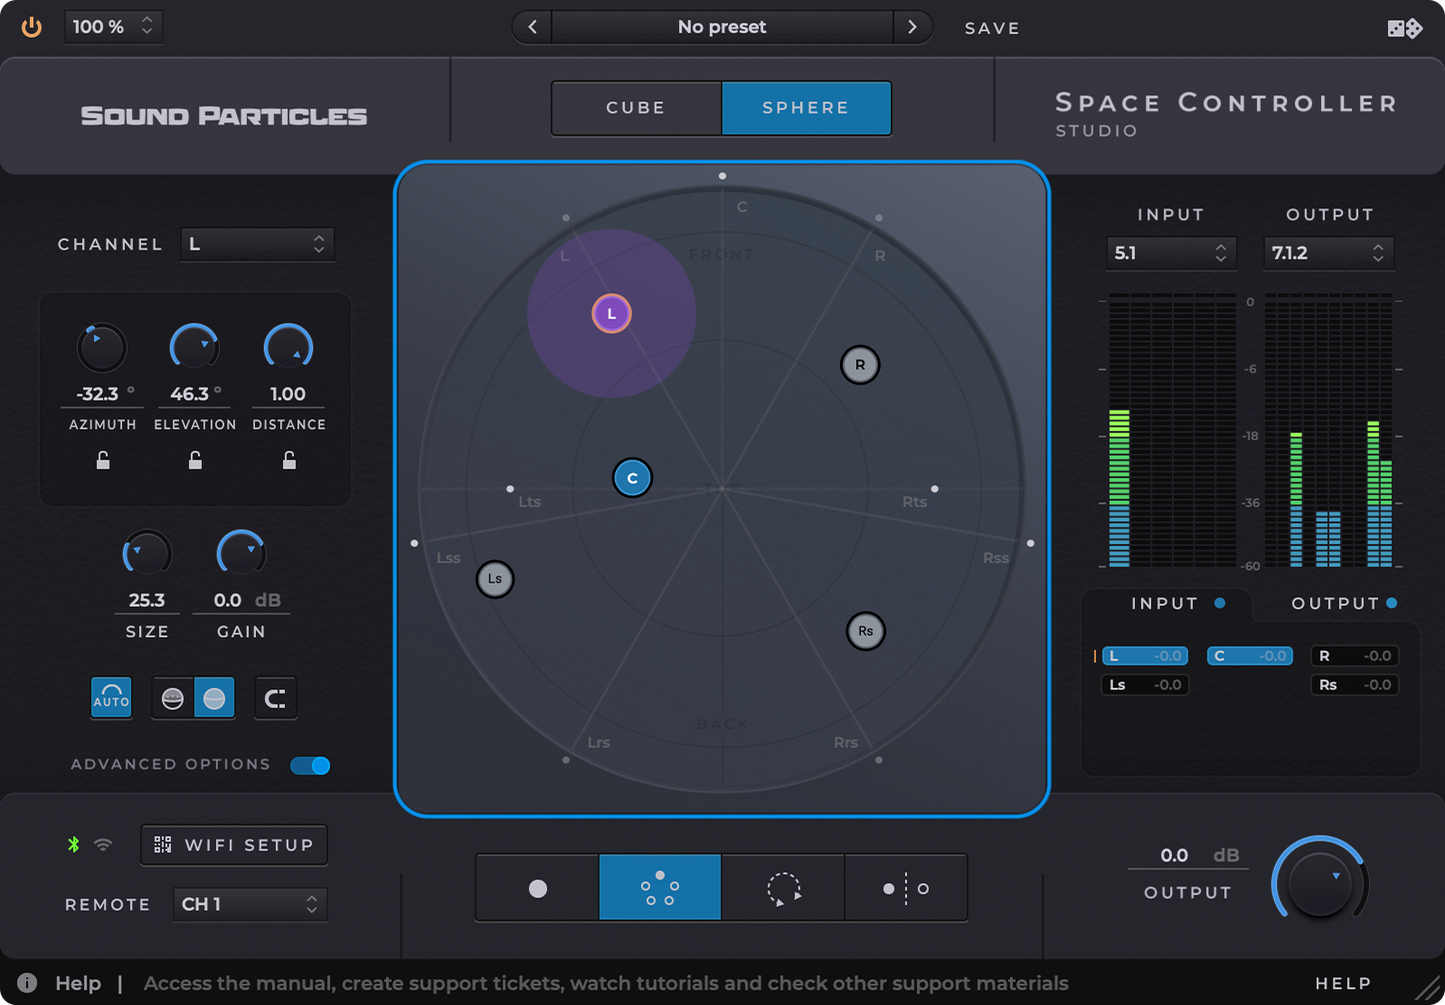Open the Input format dropdown set to 5.1
The image size is (1445, 1005).
(x=1171, y=253)
